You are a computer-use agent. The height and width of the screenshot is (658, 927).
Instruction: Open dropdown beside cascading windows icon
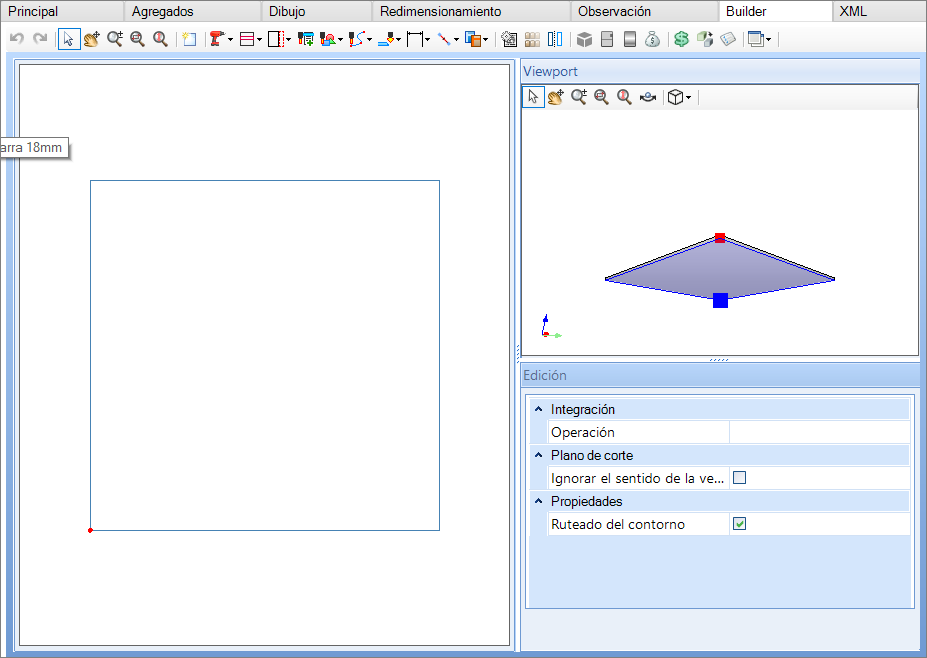[x=768, y=40]
